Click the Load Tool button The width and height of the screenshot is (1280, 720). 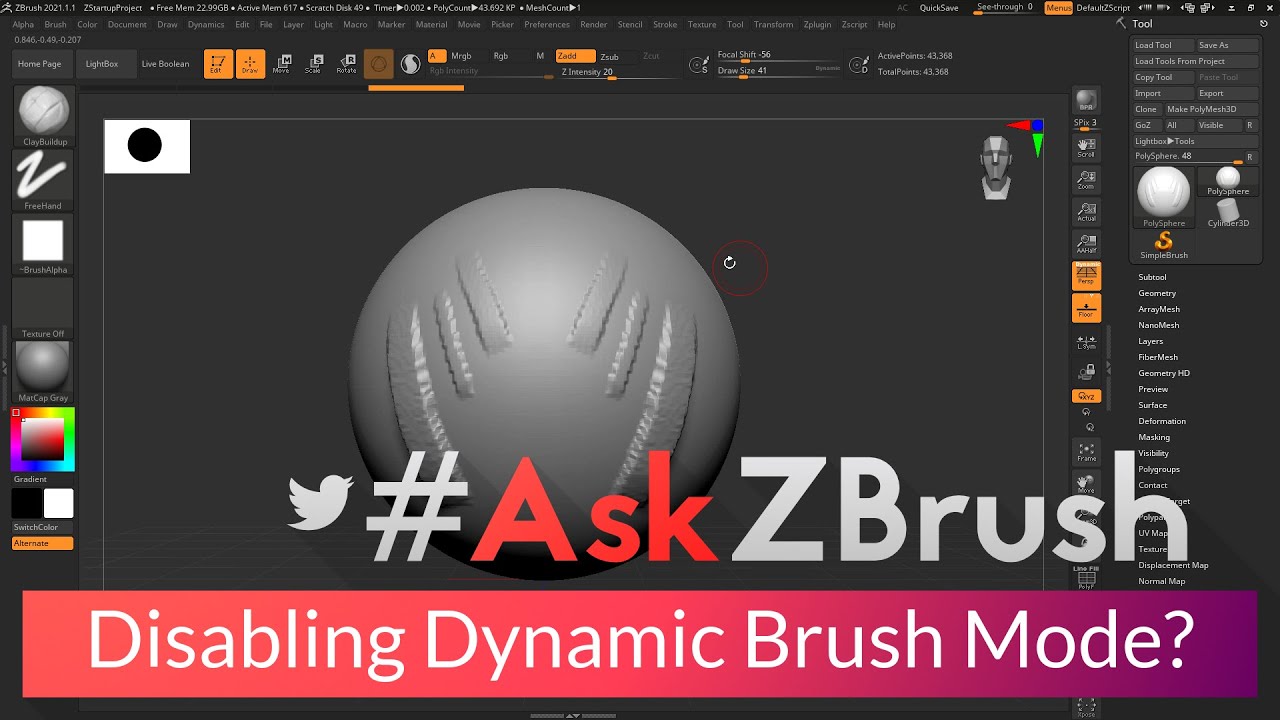coord(1163,45)
